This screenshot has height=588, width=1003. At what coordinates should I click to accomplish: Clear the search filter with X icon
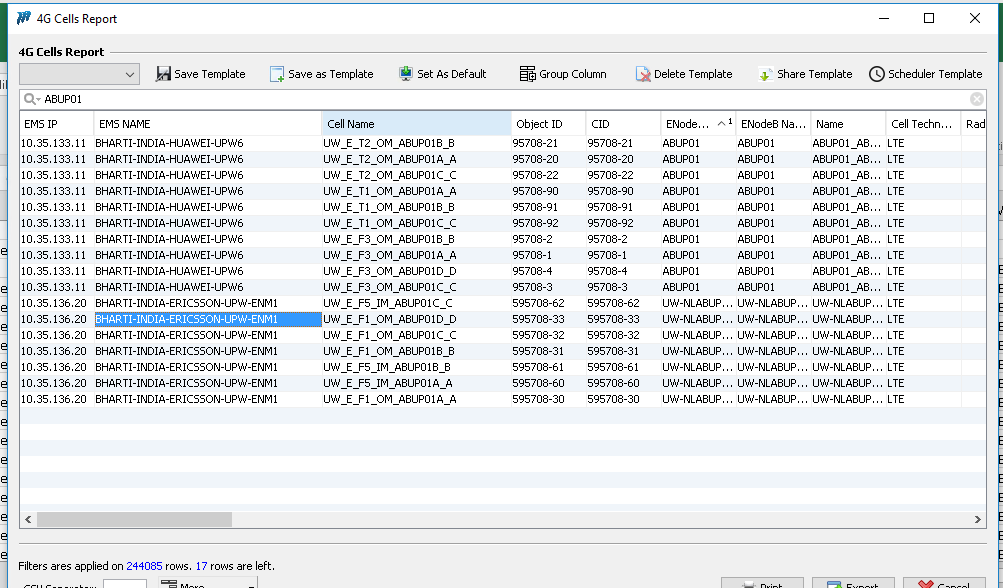coord(977,99)
